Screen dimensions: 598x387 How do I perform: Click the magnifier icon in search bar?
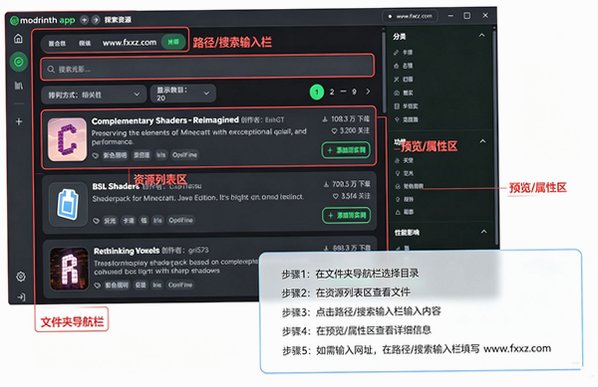click(51, 69)
